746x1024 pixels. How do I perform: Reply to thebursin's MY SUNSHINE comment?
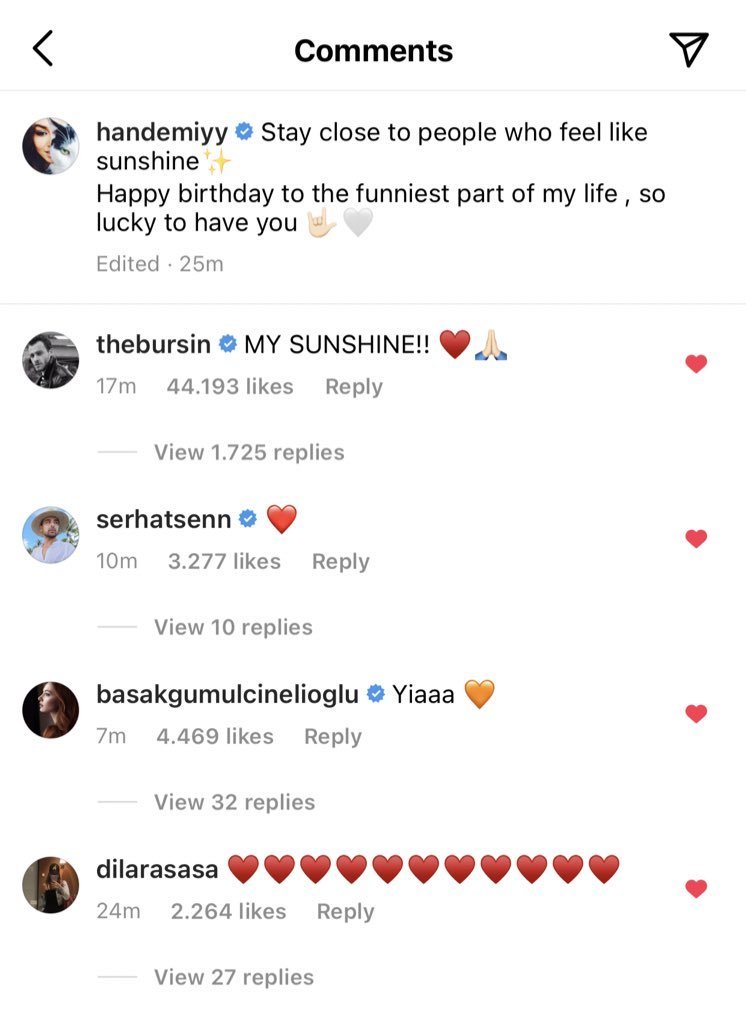[354, 387]
